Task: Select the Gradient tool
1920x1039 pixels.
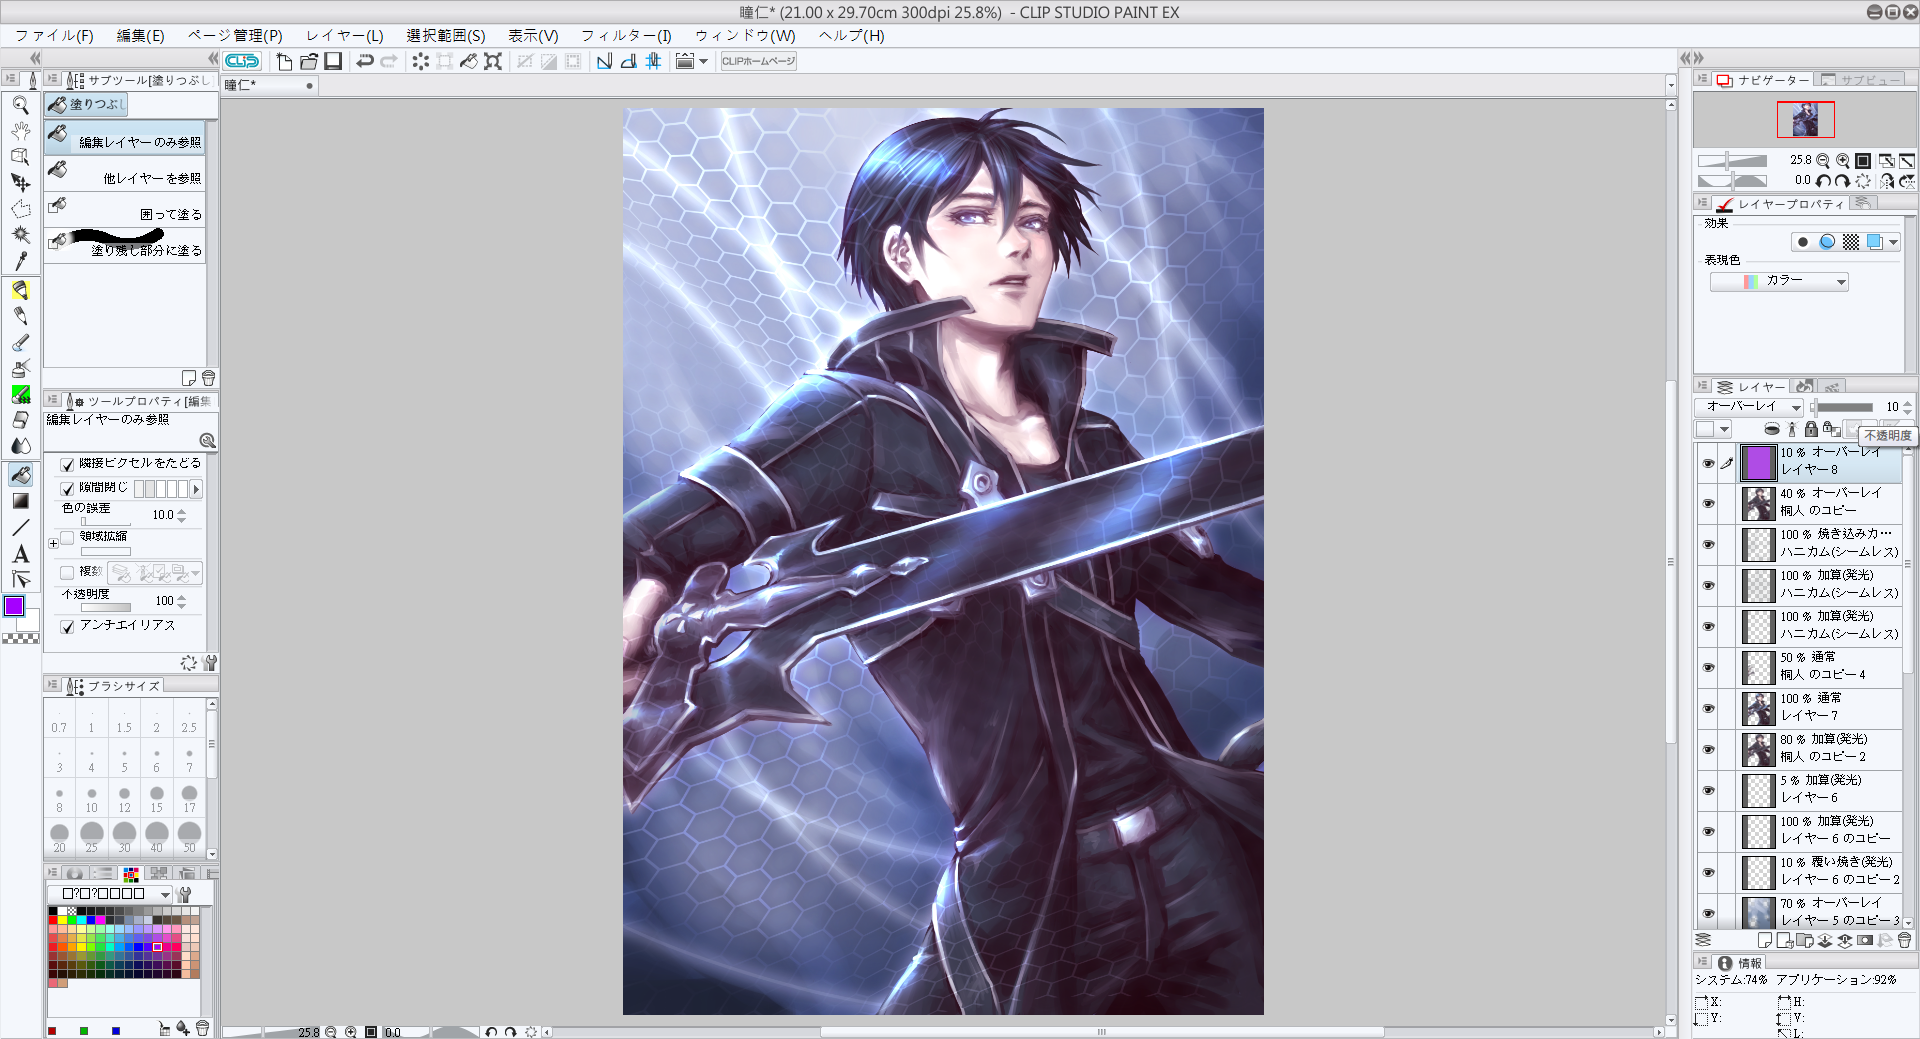Action: (x=20, y=501)
